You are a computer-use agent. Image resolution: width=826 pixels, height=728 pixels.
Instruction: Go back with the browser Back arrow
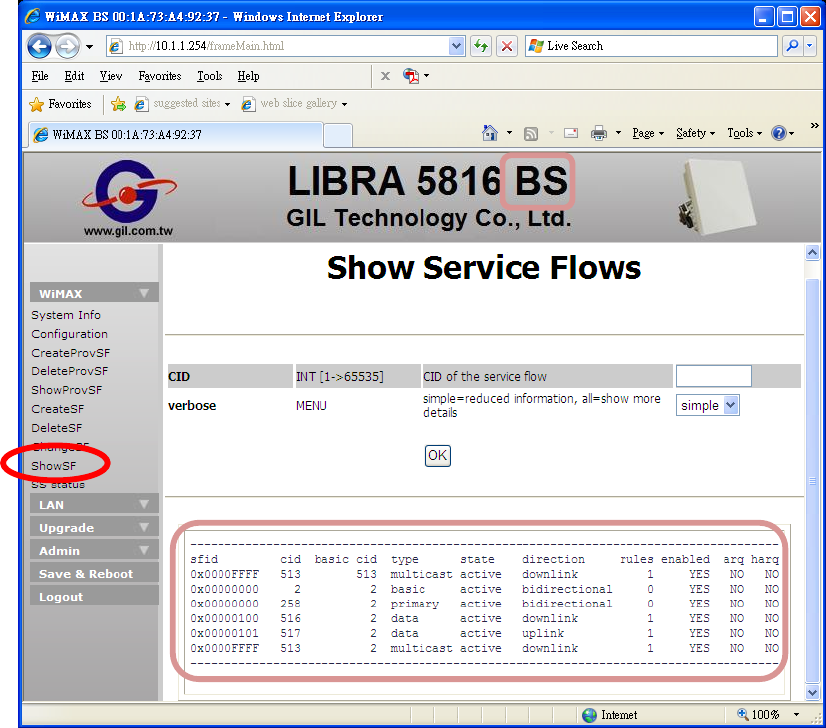[40, 46]
